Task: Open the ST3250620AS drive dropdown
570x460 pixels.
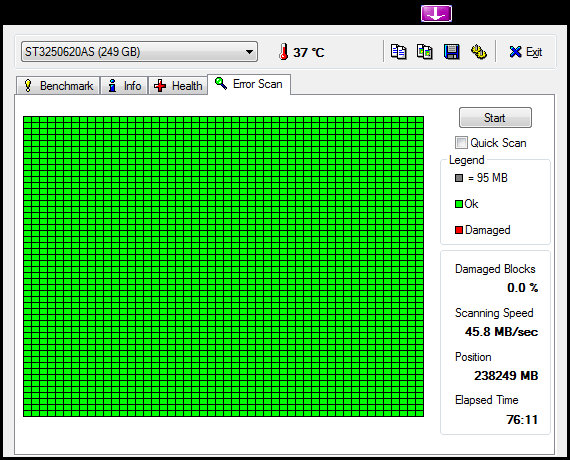Action: click(x=139, y=52)
